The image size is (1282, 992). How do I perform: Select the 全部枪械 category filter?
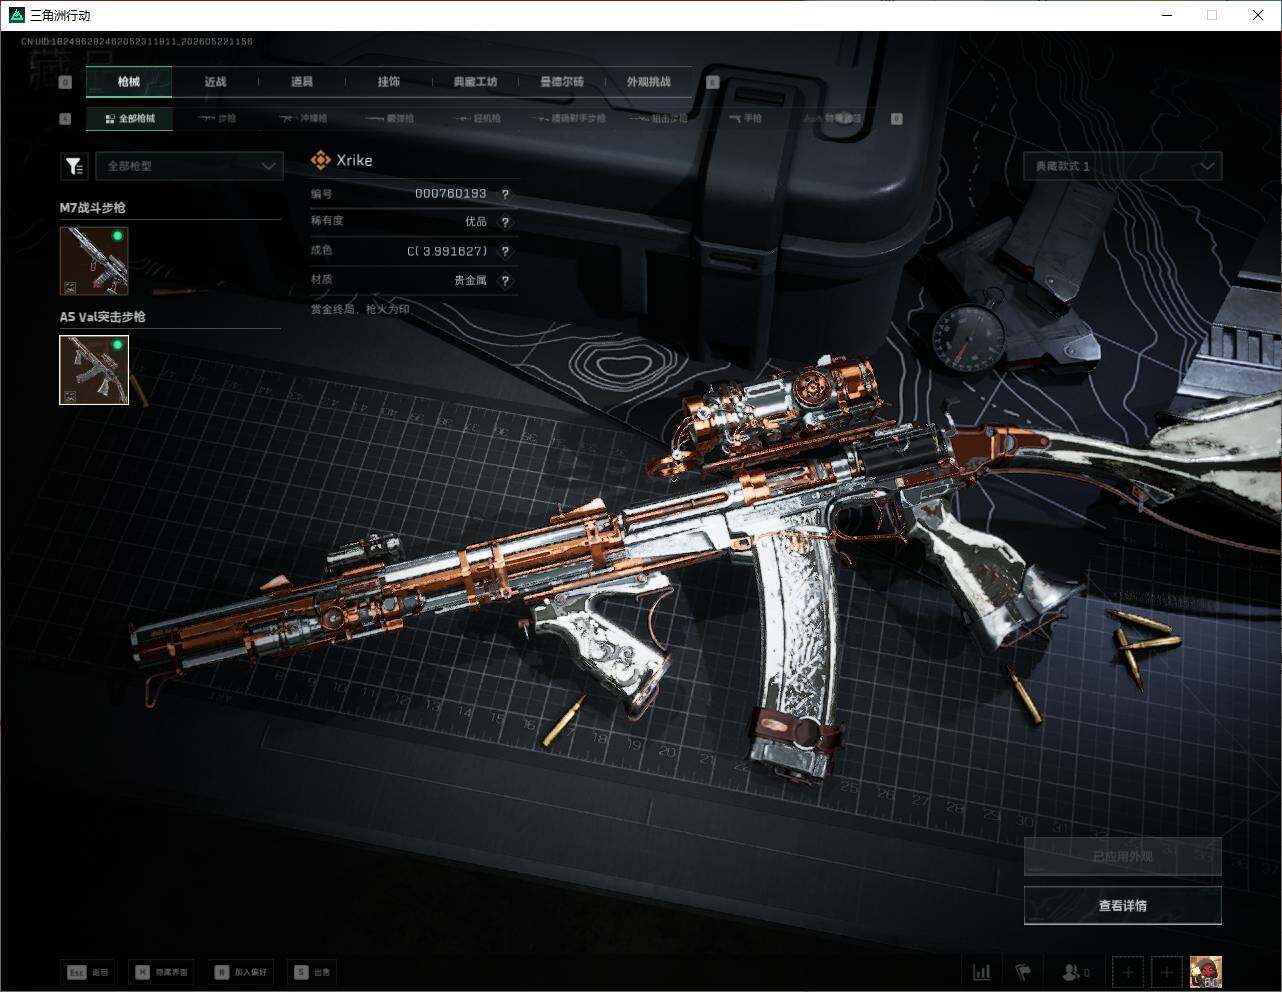(130, 118)
